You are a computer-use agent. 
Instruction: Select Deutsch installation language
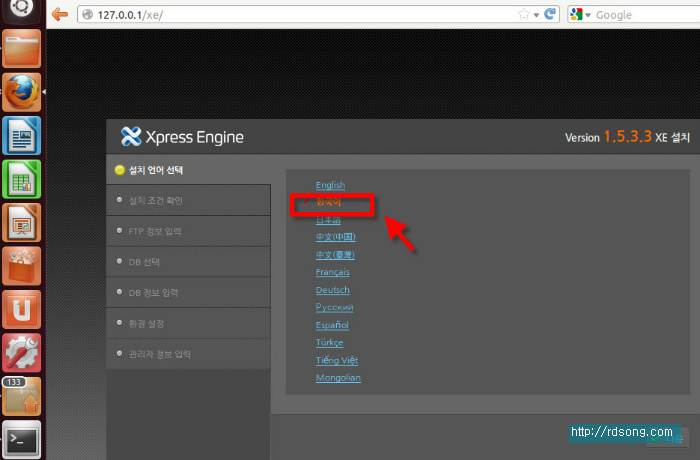click(x=333, y=290)
